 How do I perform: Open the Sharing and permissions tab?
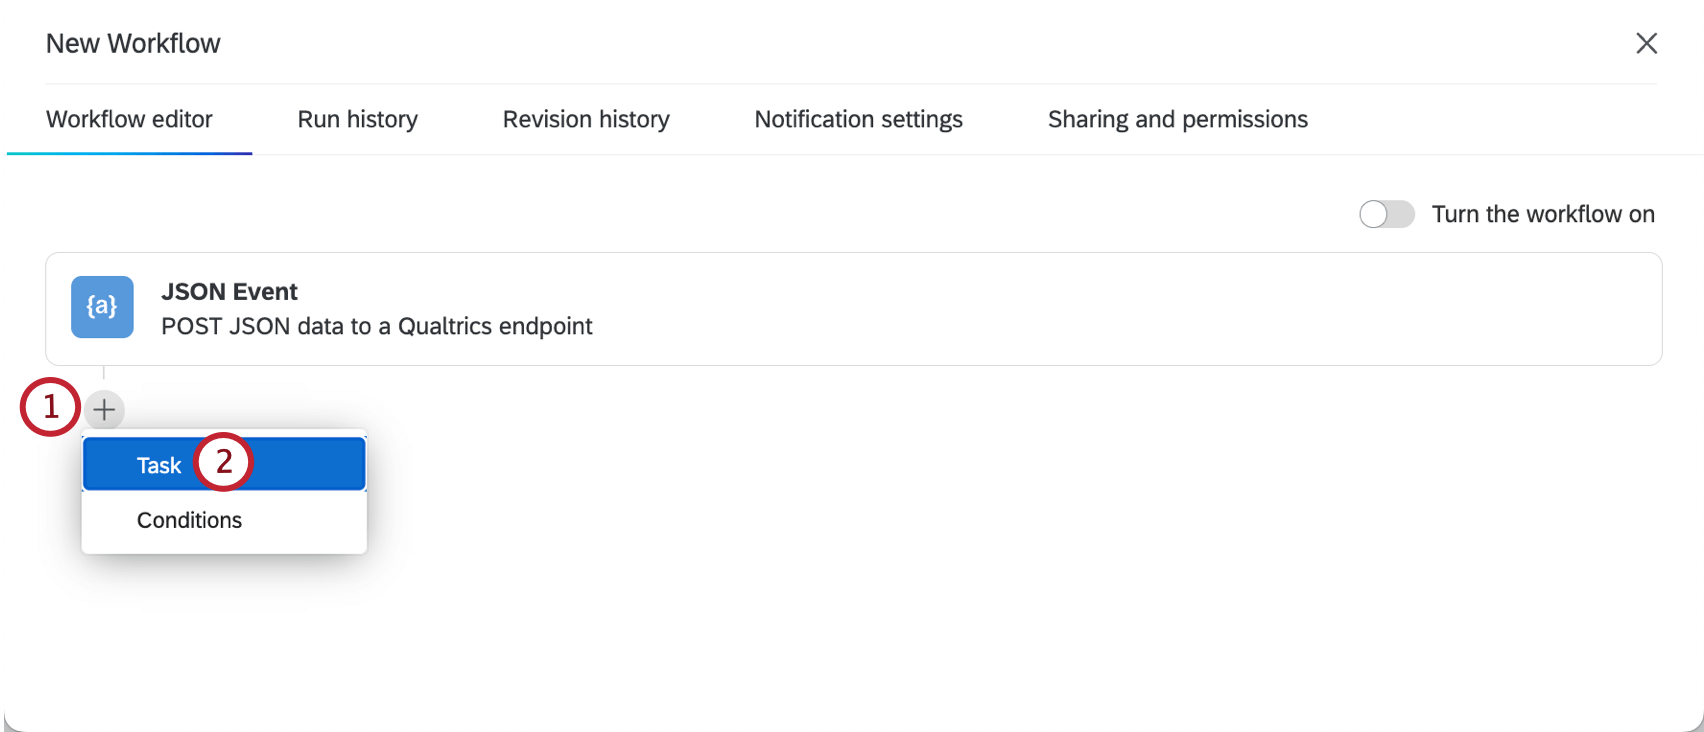click(x=1177, y=119)
